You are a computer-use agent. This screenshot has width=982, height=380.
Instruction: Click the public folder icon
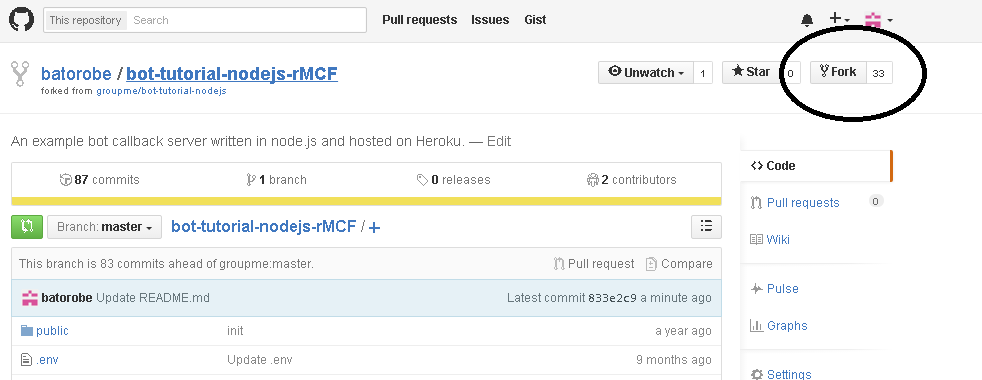[x=26, y=331]
